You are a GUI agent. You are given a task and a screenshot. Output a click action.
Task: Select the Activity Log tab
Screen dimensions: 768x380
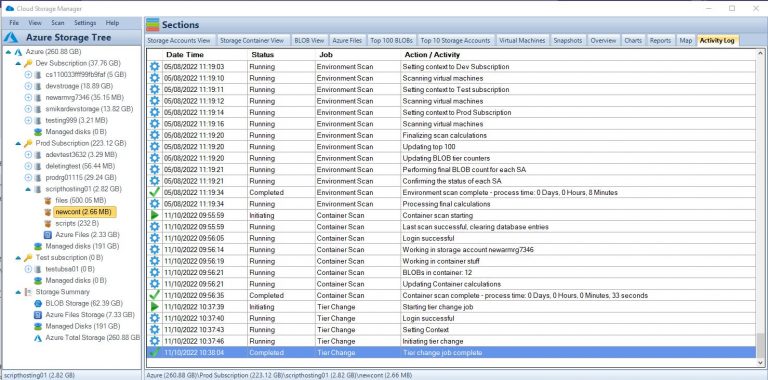point(717,41)
